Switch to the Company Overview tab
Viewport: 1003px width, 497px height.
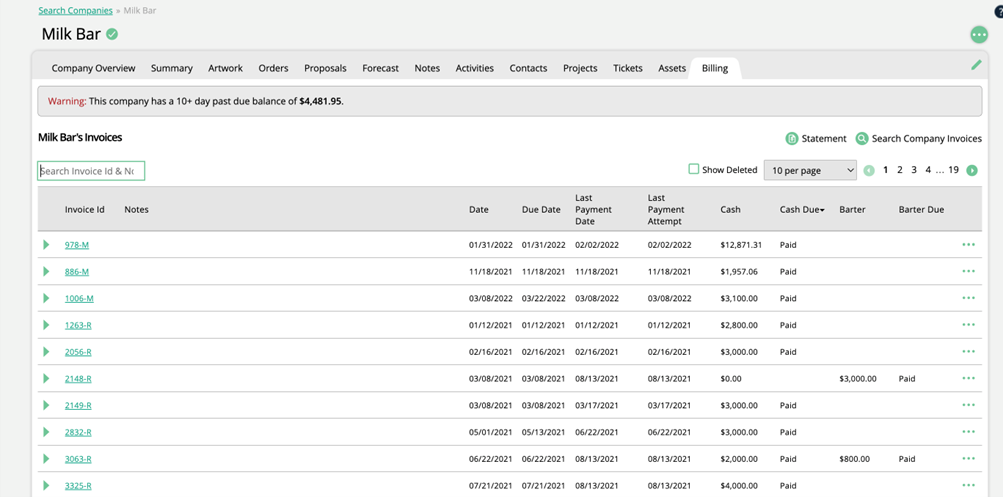click(x=93, y=68)
